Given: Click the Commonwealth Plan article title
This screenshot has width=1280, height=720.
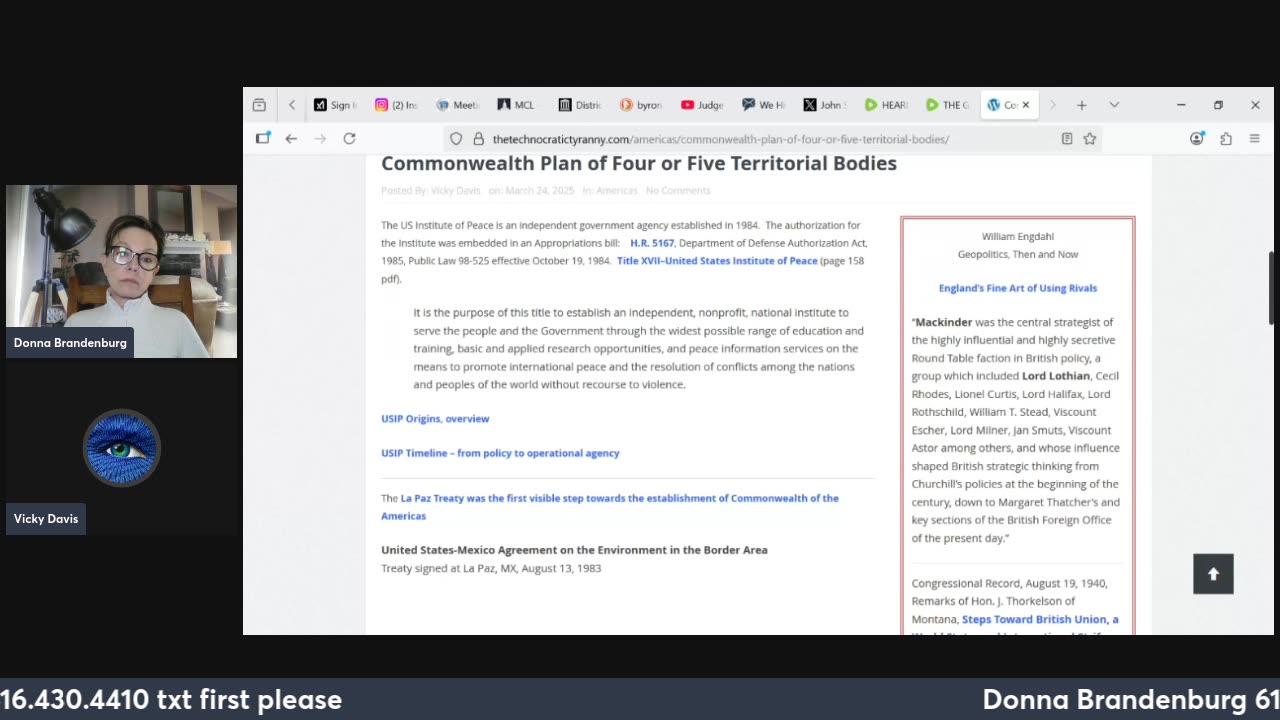Looking at the screenshot, I should pyautogui.click(x=639, y=164).
